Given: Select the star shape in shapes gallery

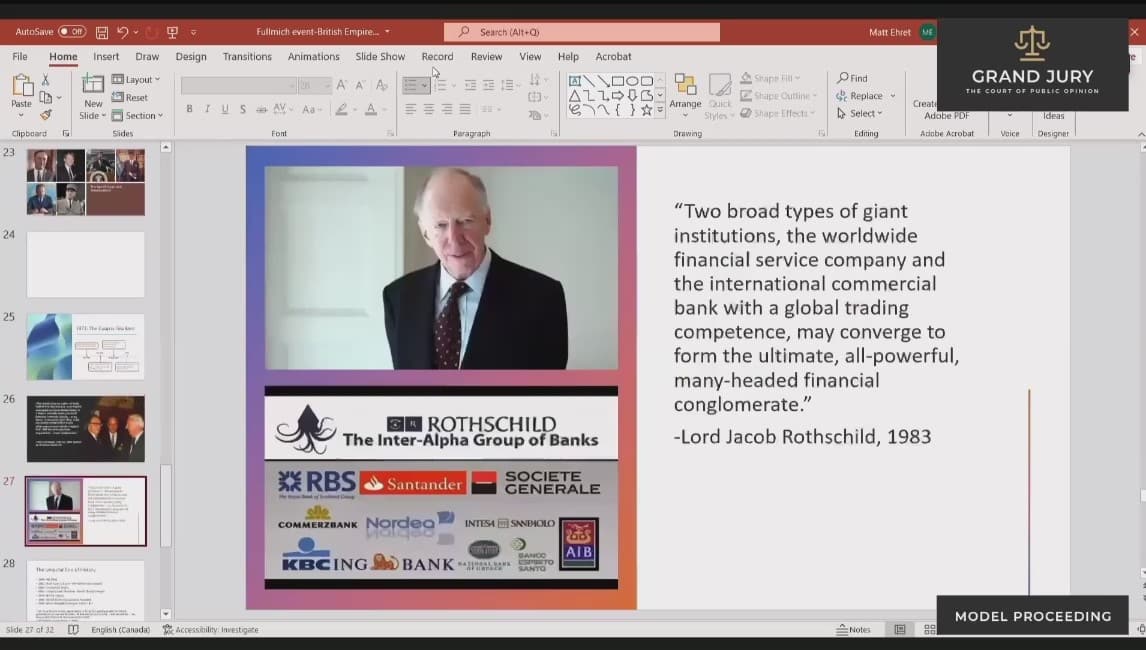Looking at the screenshot, I should (646, 110).
